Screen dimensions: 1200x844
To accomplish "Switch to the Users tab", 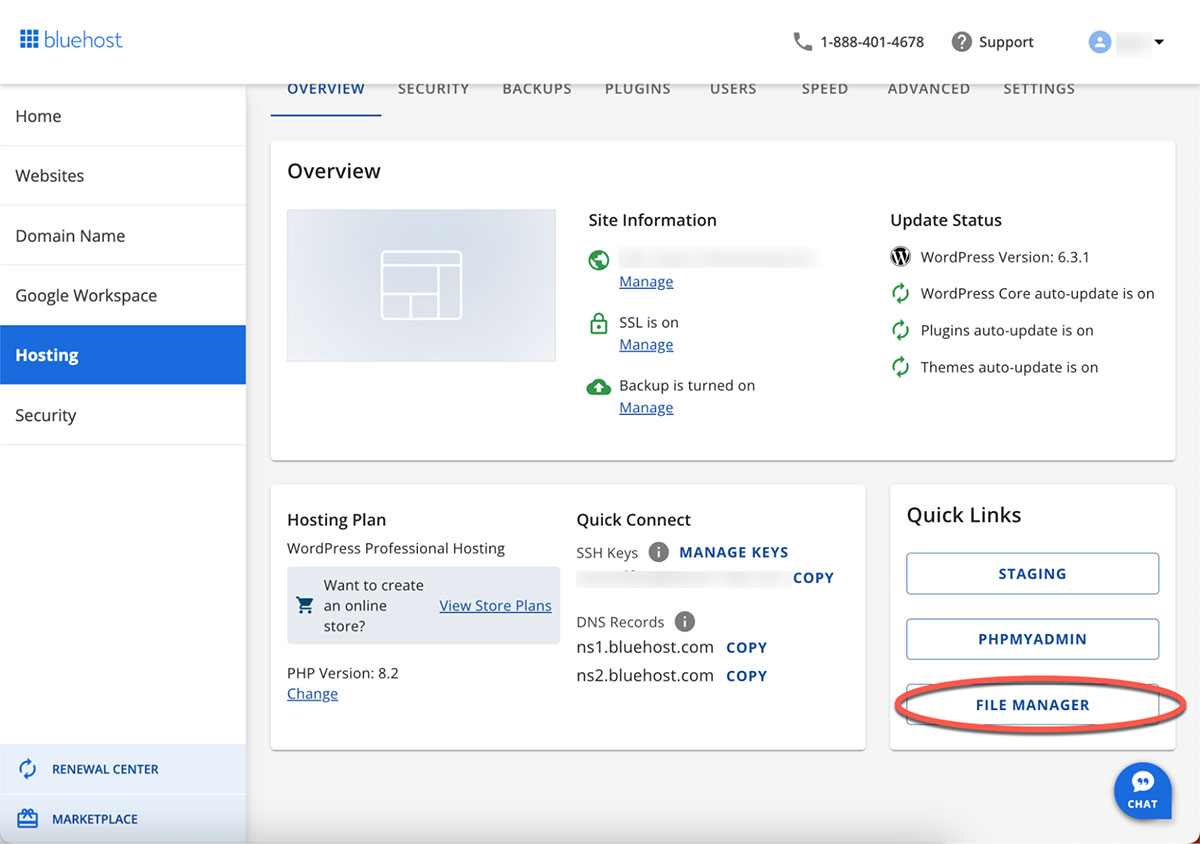I will pyautogui.click(x=733, y=89).
